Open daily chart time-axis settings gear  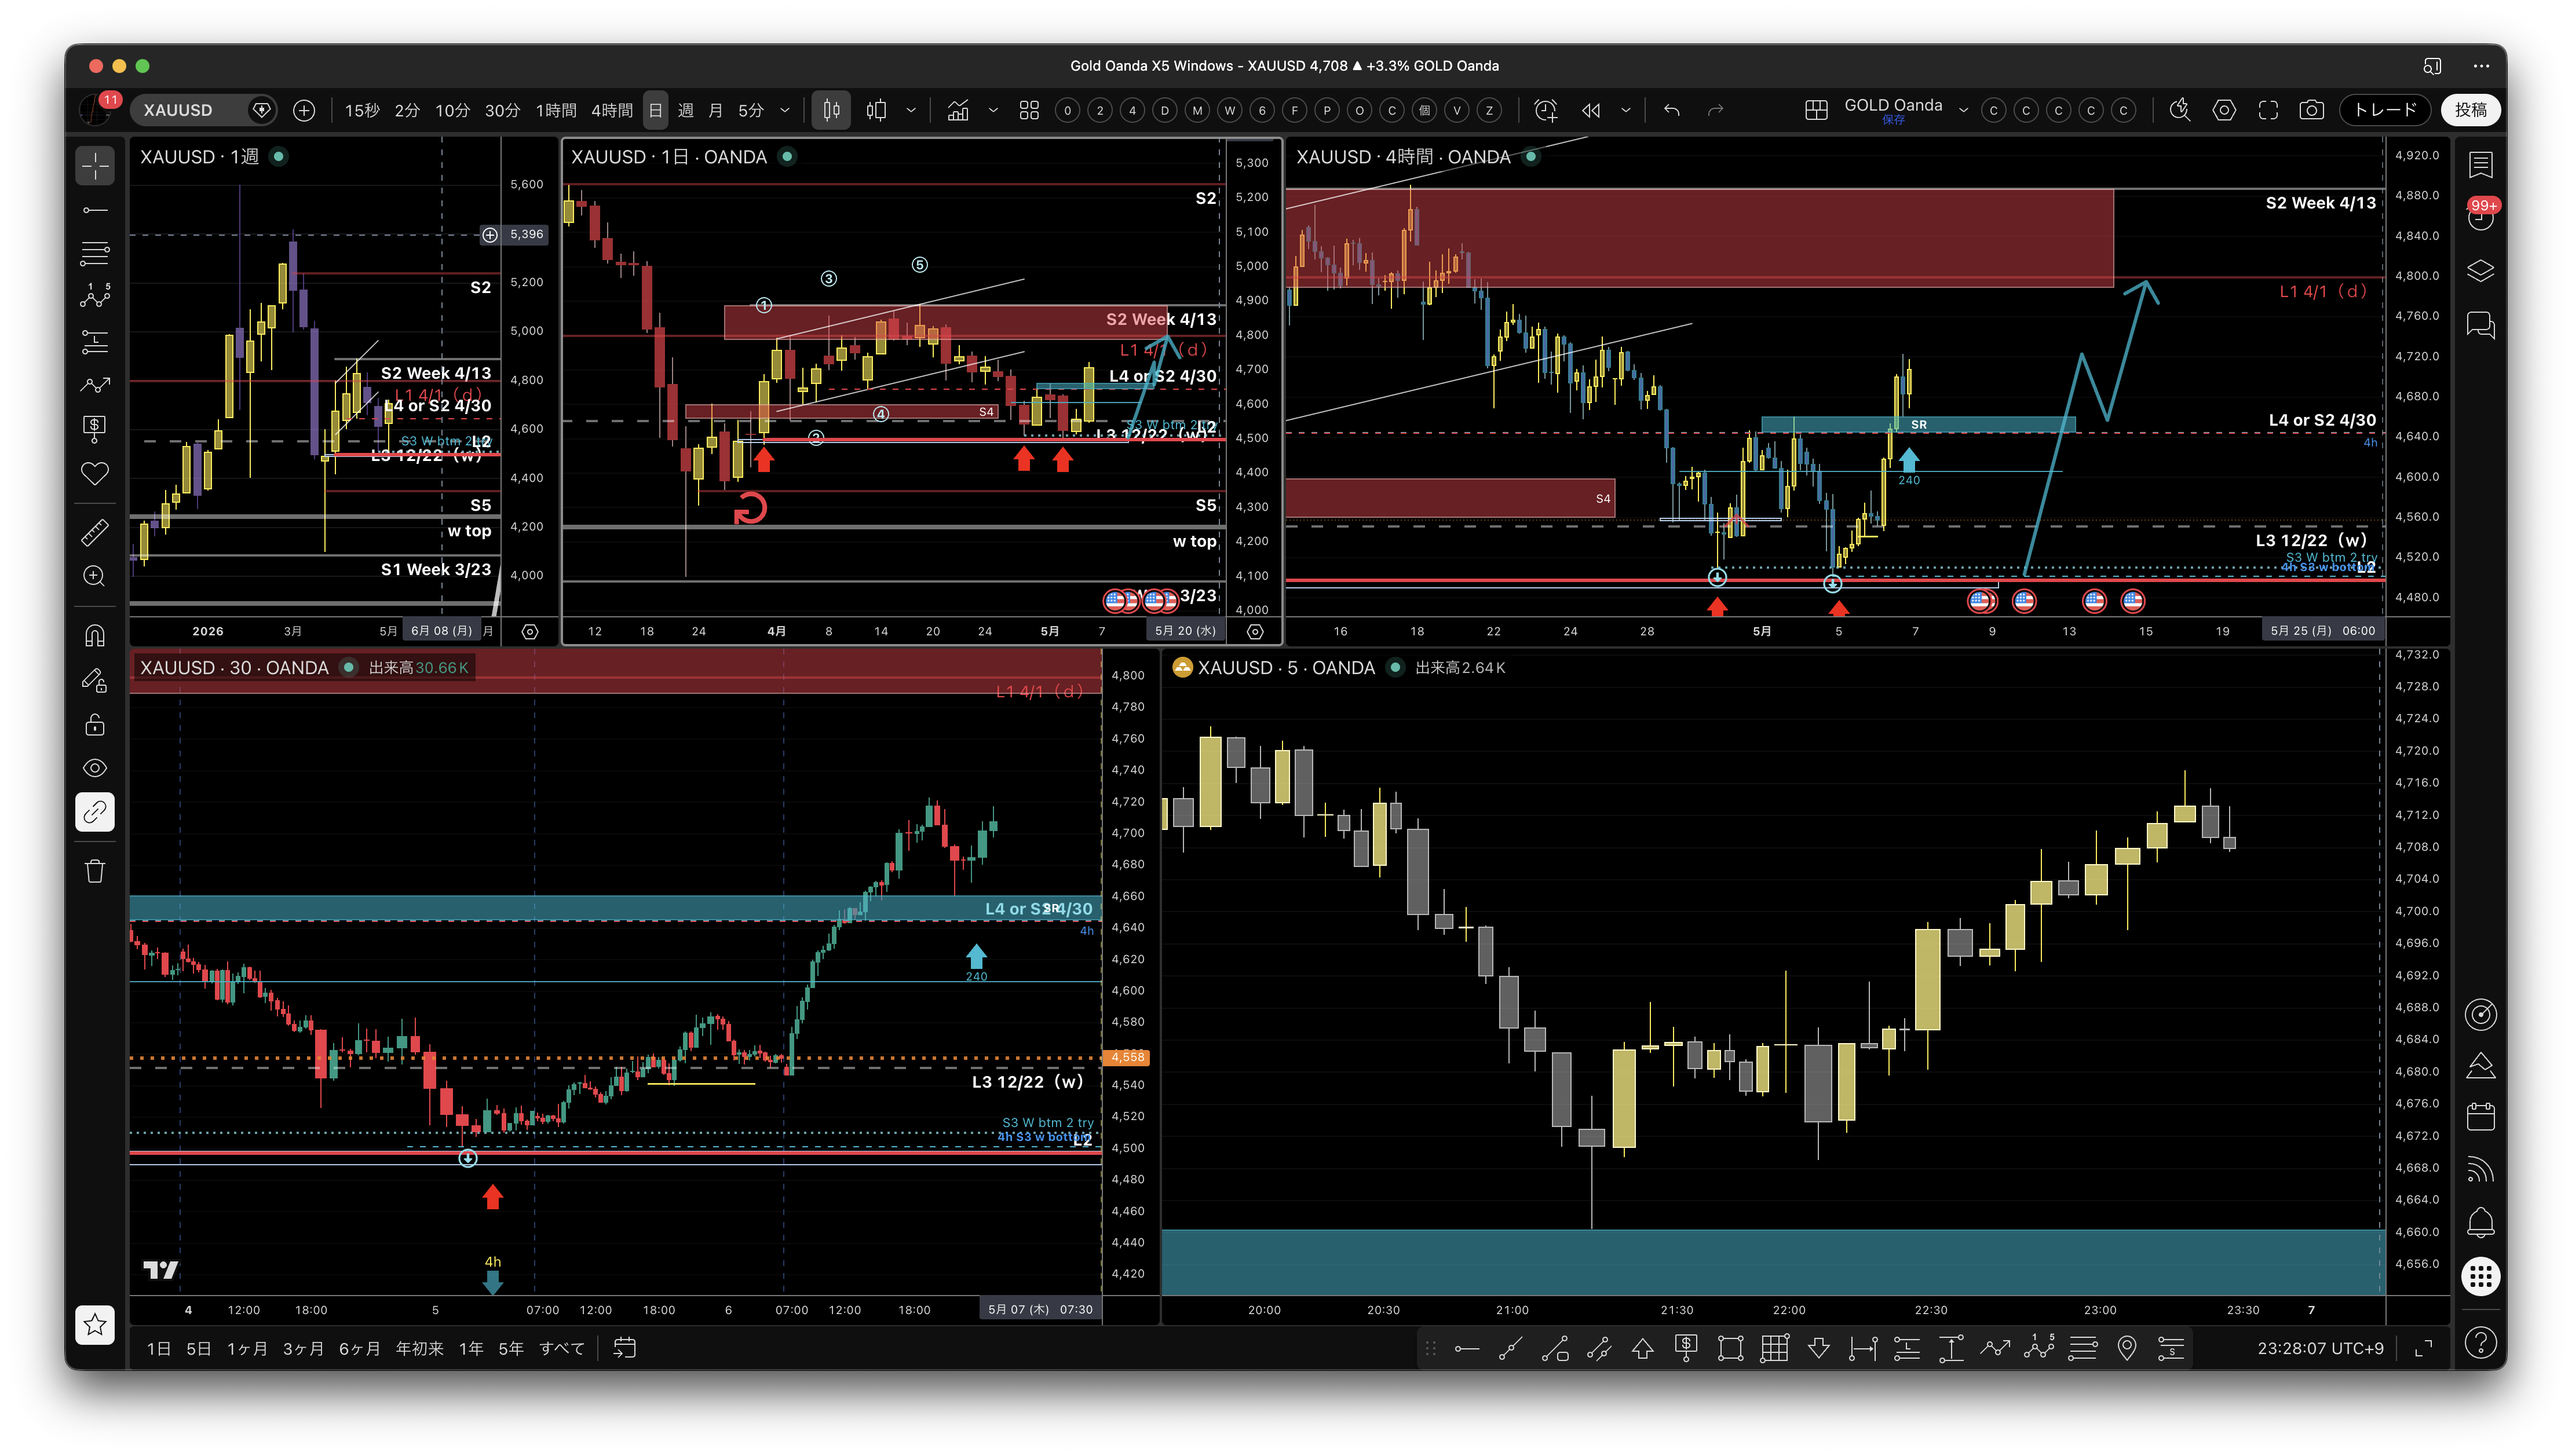1255,631
